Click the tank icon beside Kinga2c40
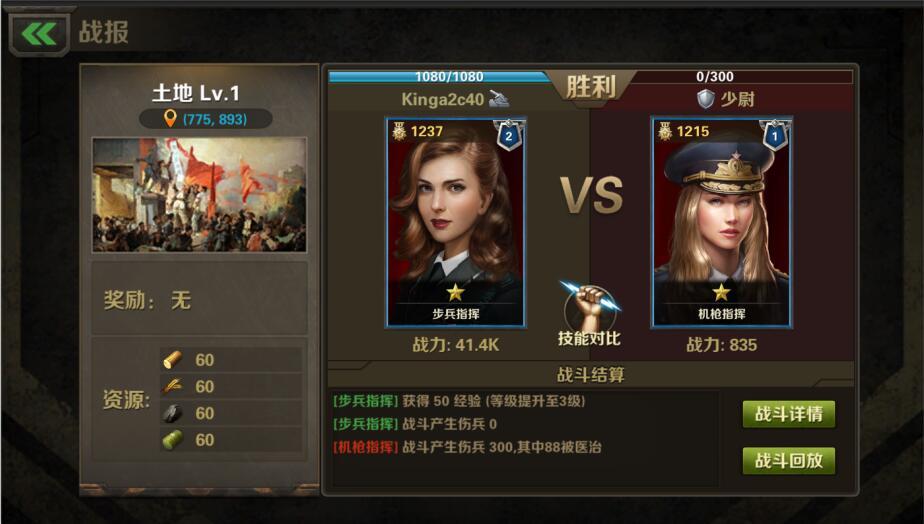The image size is (924, 524). tap(499, 98)
